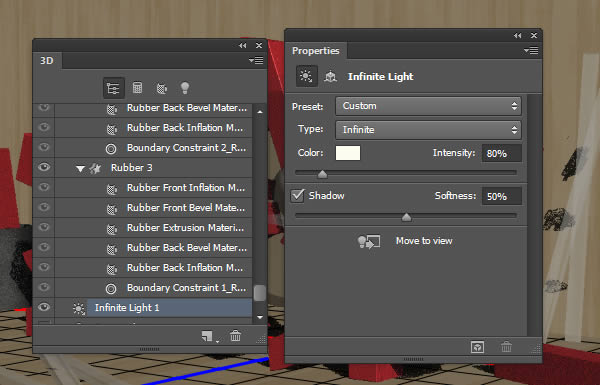The height and width of the screenshot is (385, 600).
Task: Click 3D panel scrollbar up arrow
Action: coord(260,112)
